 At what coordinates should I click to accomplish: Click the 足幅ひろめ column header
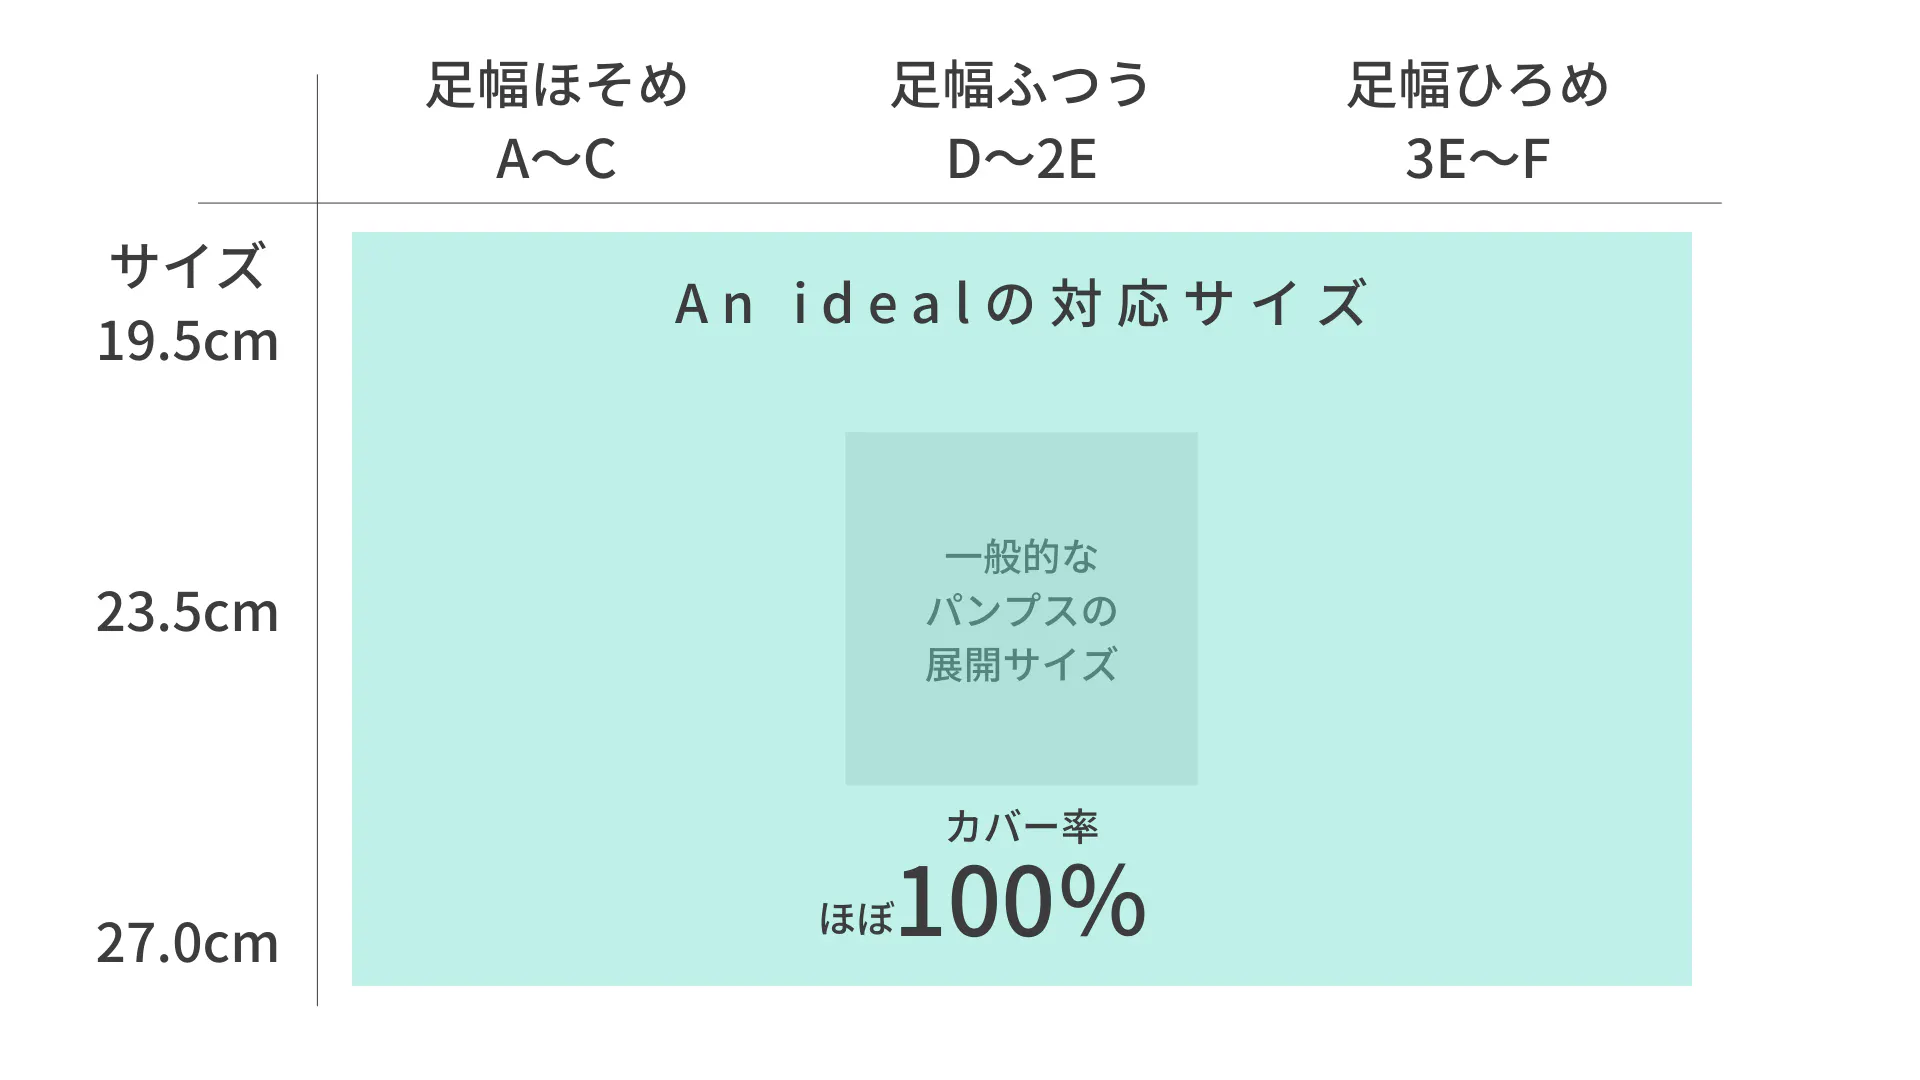click(x=1478, y=85)
